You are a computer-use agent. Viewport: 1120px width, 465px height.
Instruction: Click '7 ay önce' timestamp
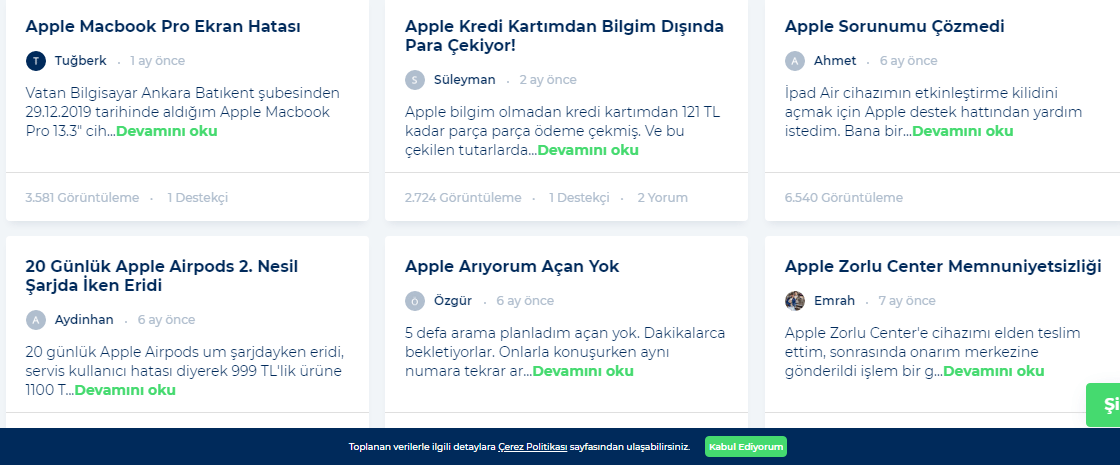[x=907, y=301]
